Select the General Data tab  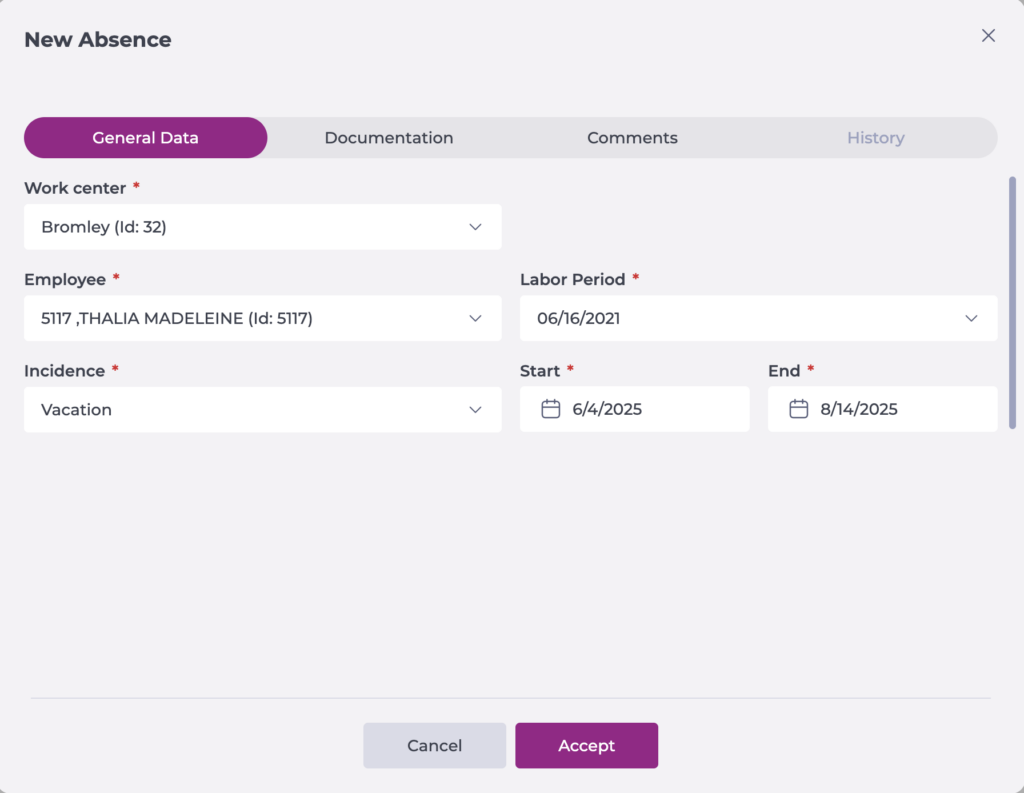coord(146,138)
